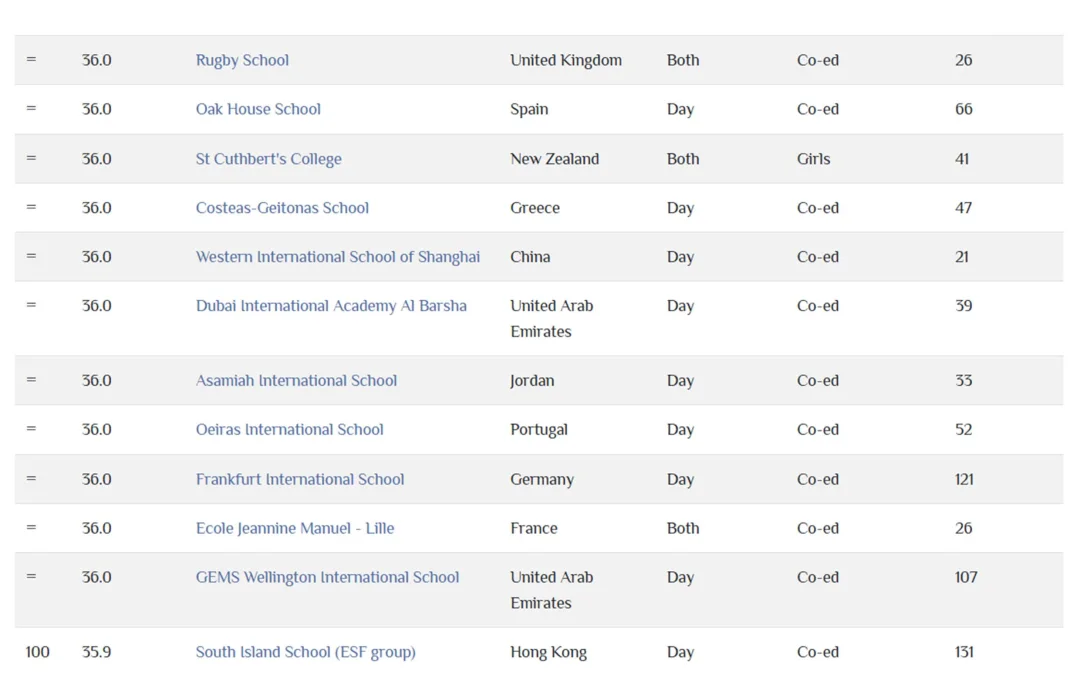The image size is (1080, 695).
Task: Open the Asamiah International School link
Action: pos(296,381)
